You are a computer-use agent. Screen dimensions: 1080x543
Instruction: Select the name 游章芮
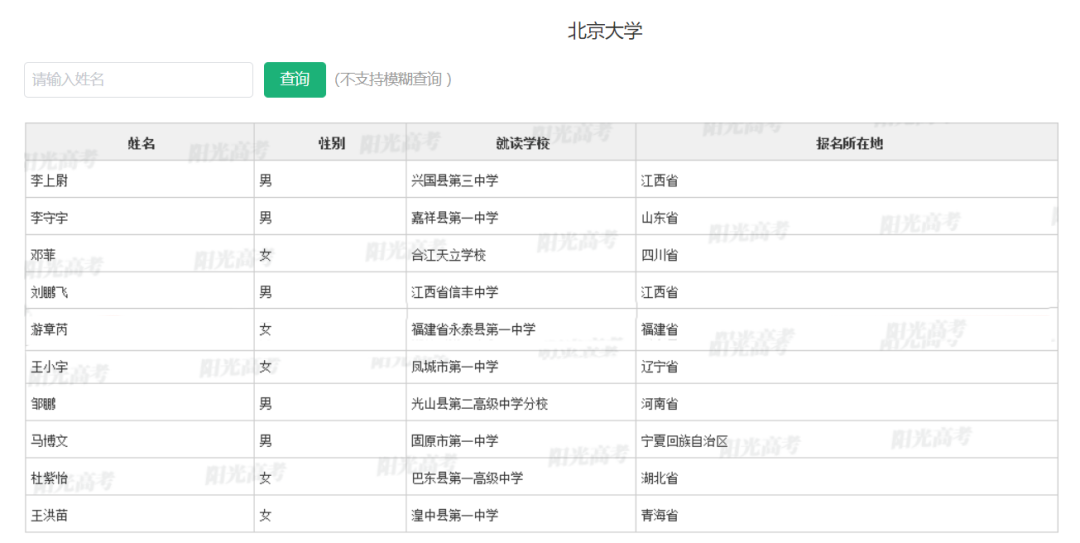(x=49, y=329)
